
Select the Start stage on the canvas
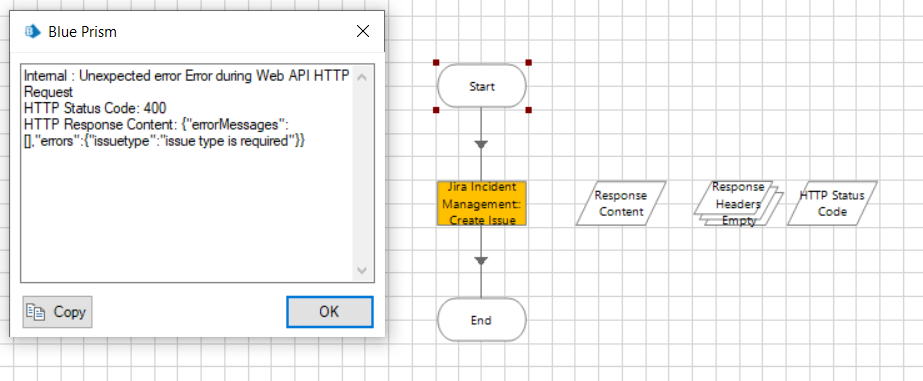click(x=482, y=86)
